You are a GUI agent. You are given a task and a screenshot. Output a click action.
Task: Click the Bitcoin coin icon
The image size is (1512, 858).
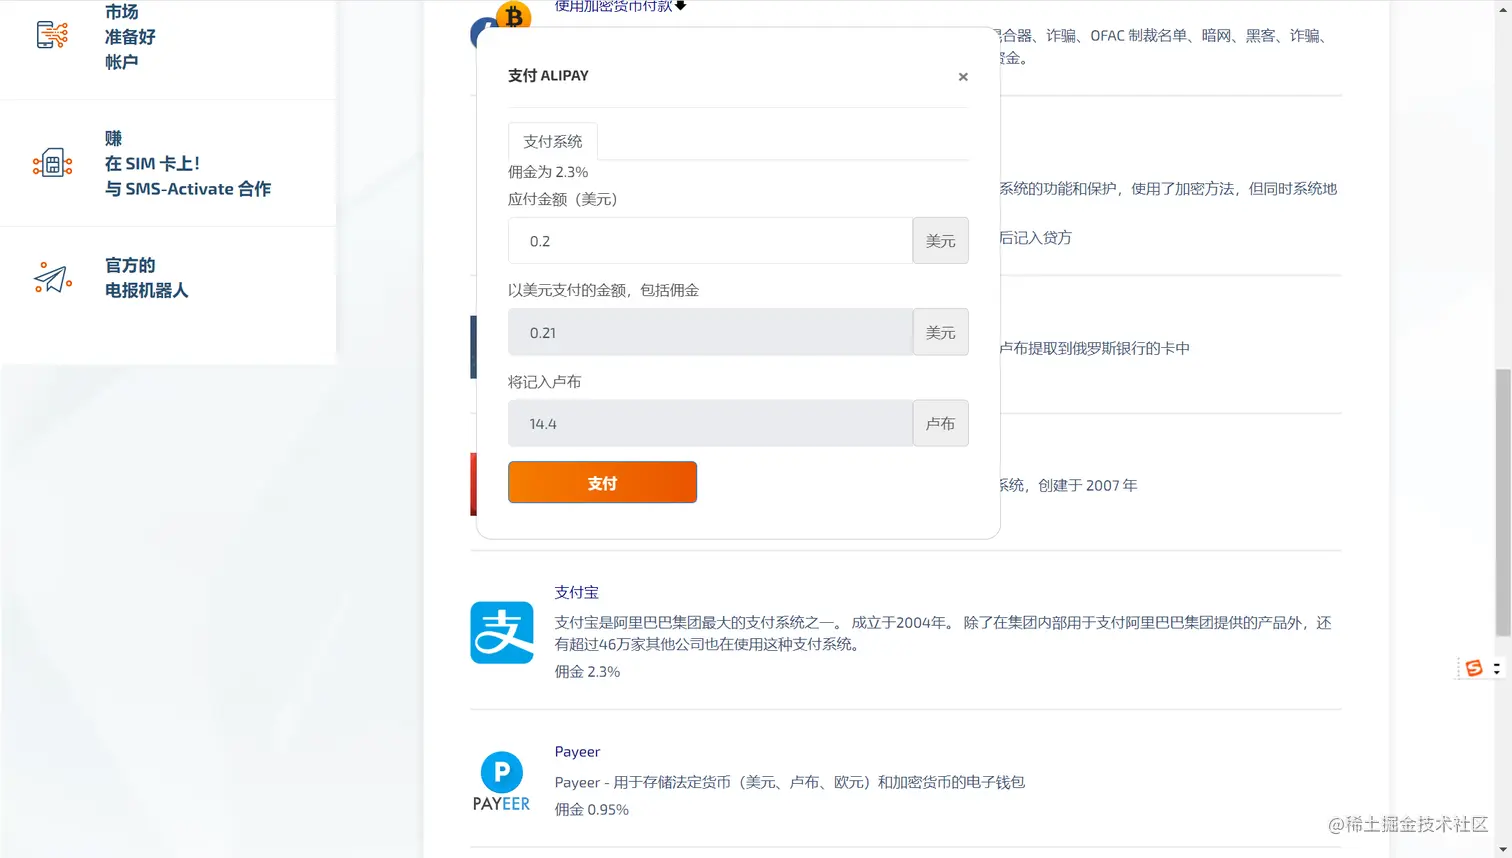tap(514, 15)
